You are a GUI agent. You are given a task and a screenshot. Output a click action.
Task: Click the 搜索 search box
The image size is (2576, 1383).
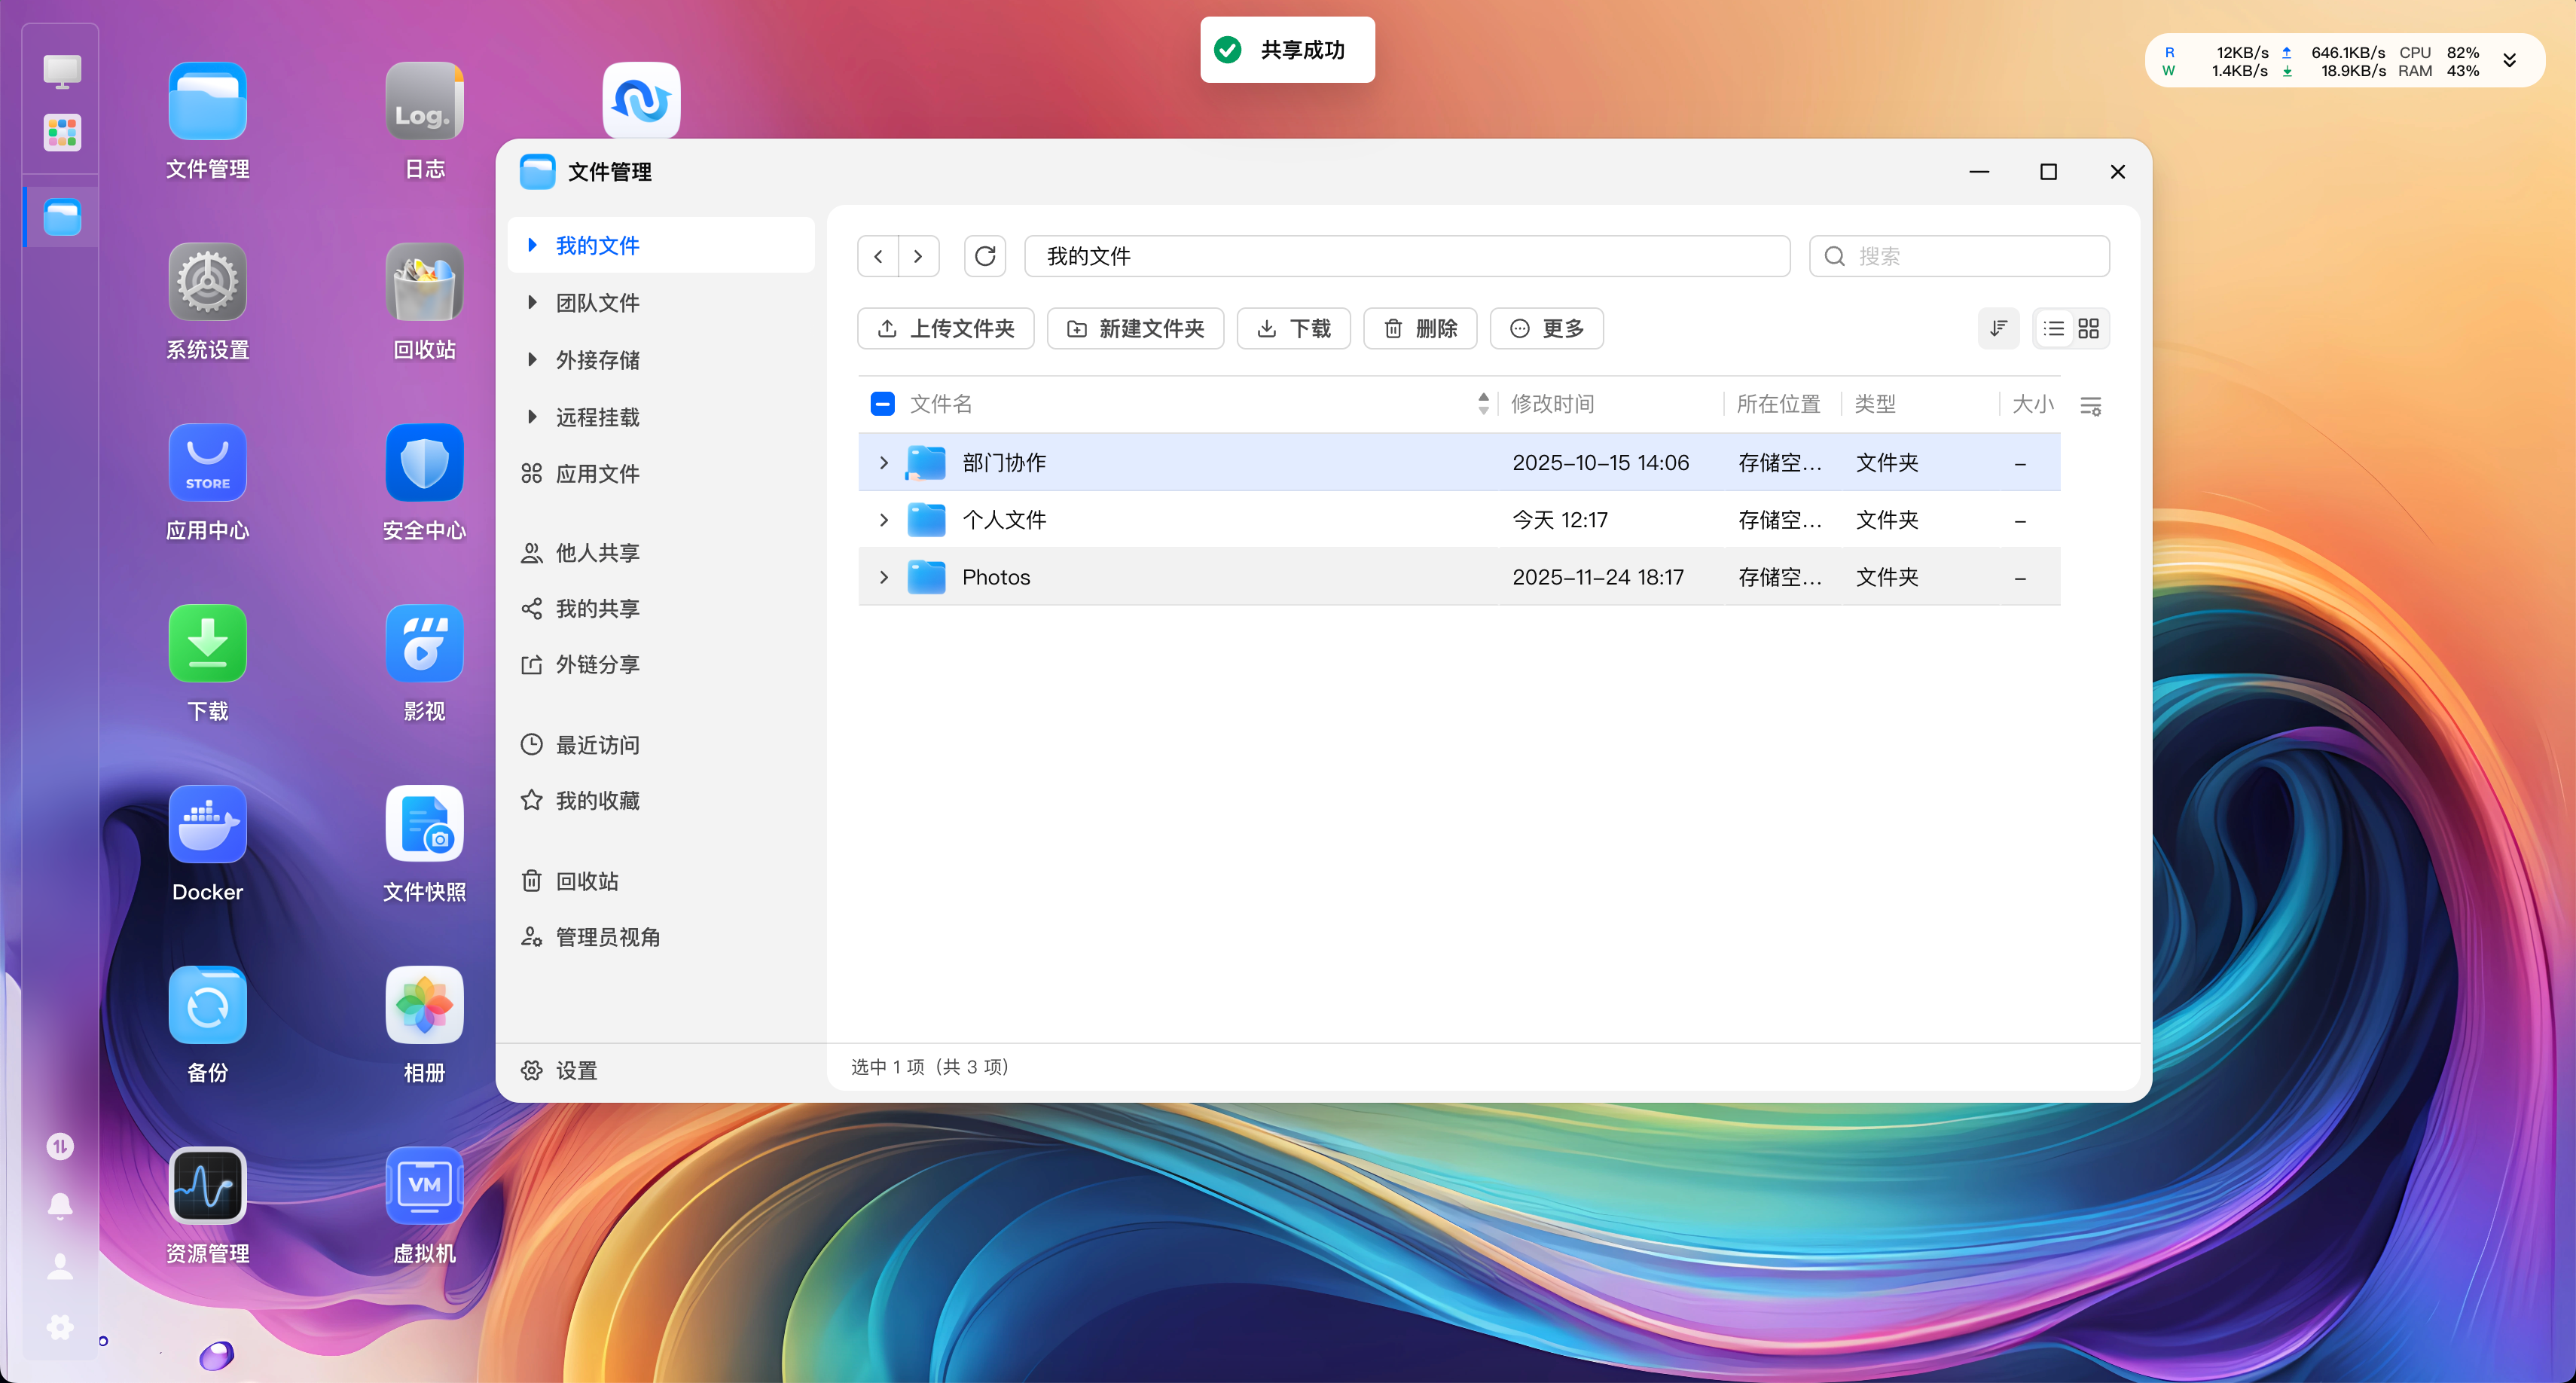coord(1959,256)
